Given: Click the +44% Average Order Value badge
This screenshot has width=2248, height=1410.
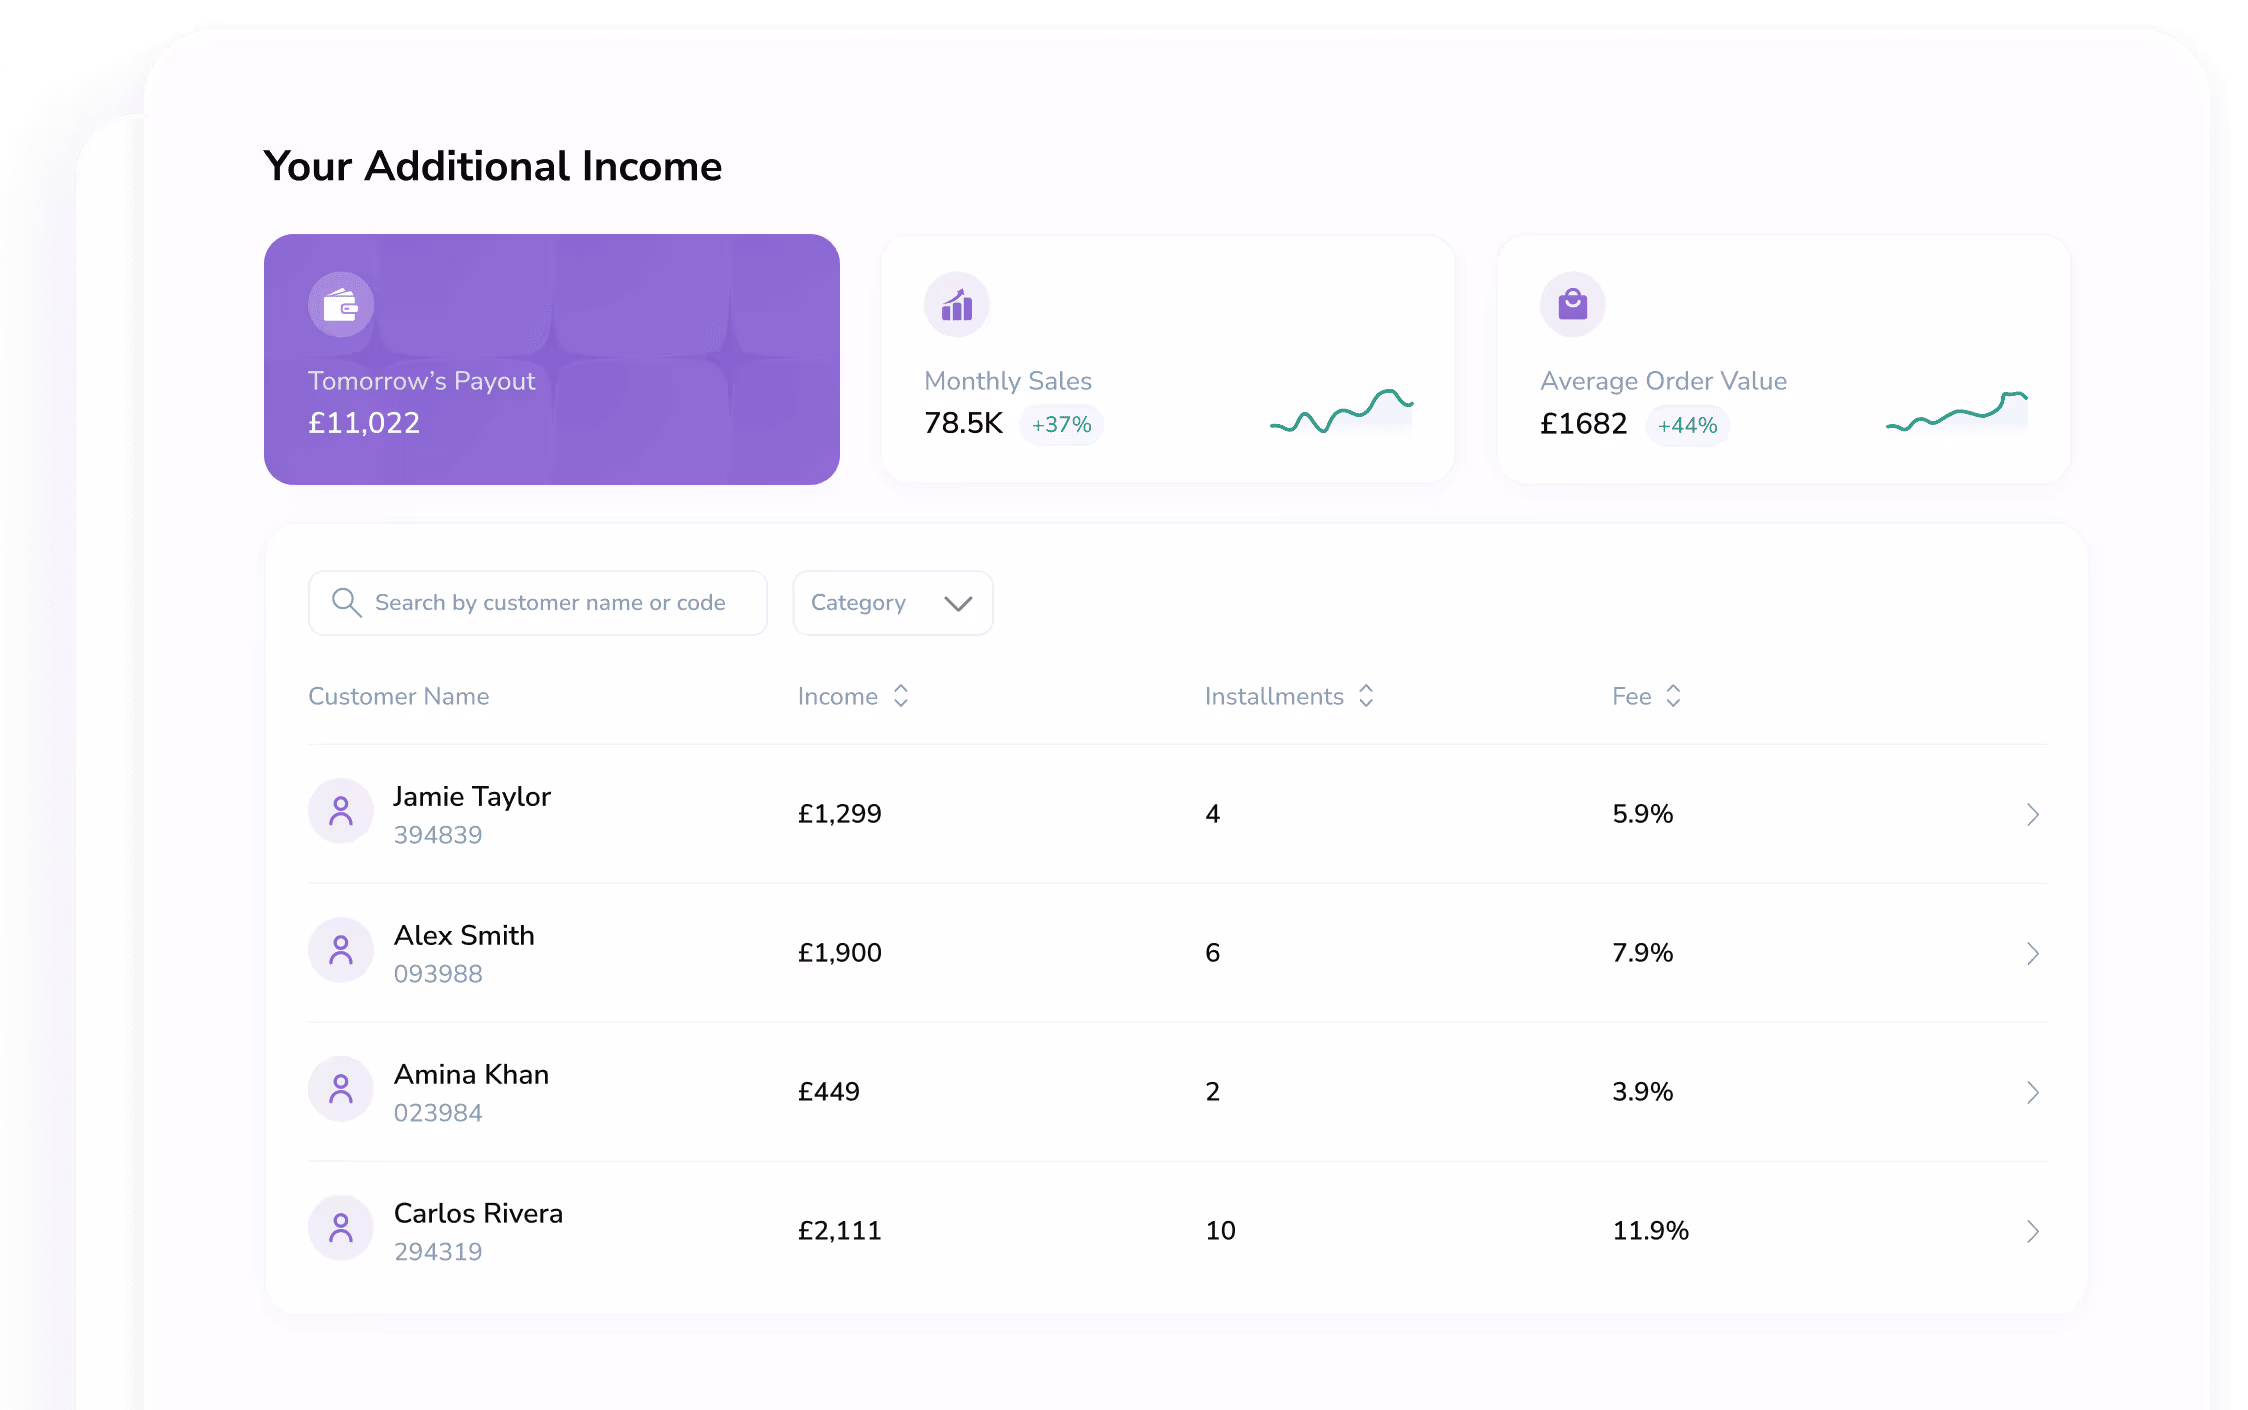Looking at the screenshot, I should tap(1687, 425).
